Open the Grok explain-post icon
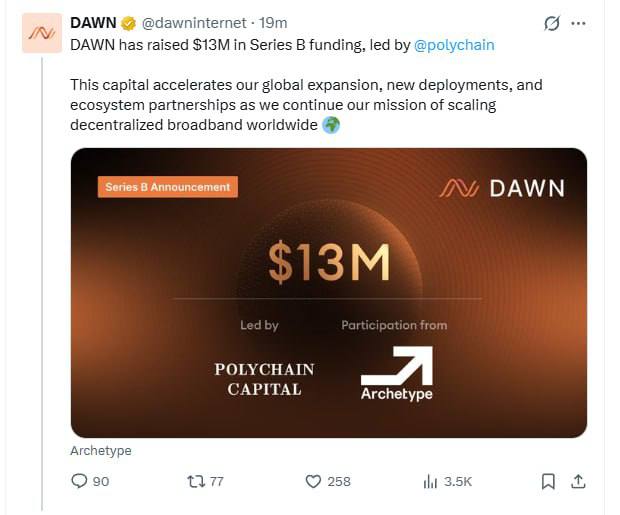 [549, 23]
